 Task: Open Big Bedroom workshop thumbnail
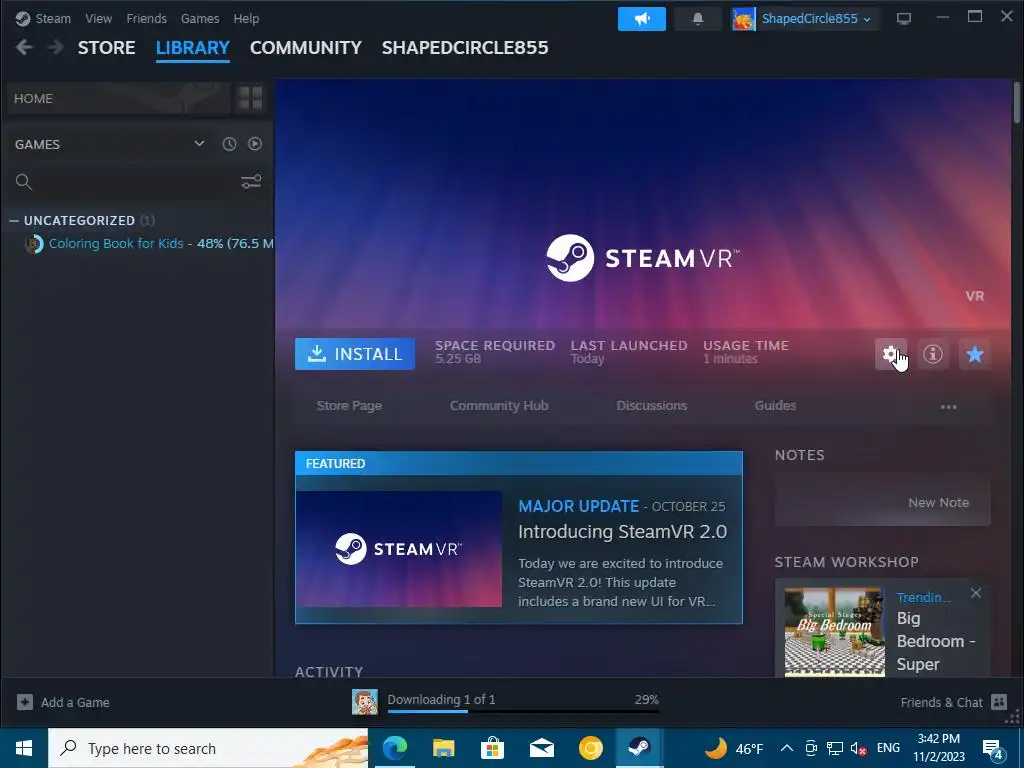tap(835, 632)
